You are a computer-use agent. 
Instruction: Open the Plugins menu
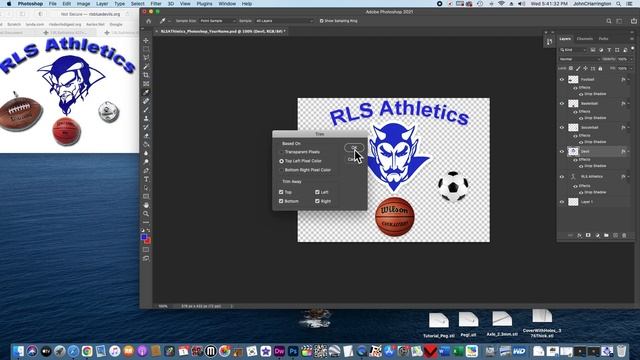(204, 4)
